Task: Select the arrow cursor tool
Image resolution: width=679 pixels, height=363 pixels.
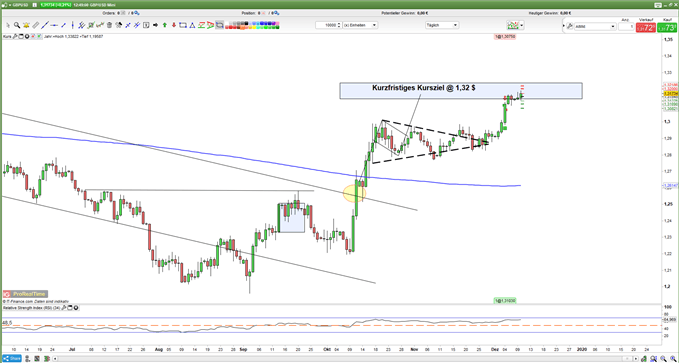Action: [8, 25]
